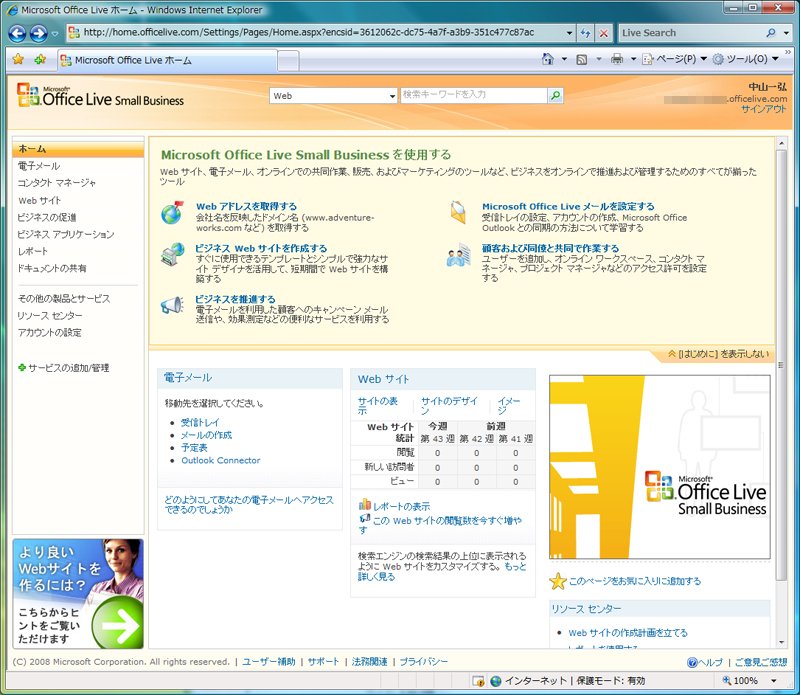
Task: Click inside the site keyword search field
Action: 473,95
